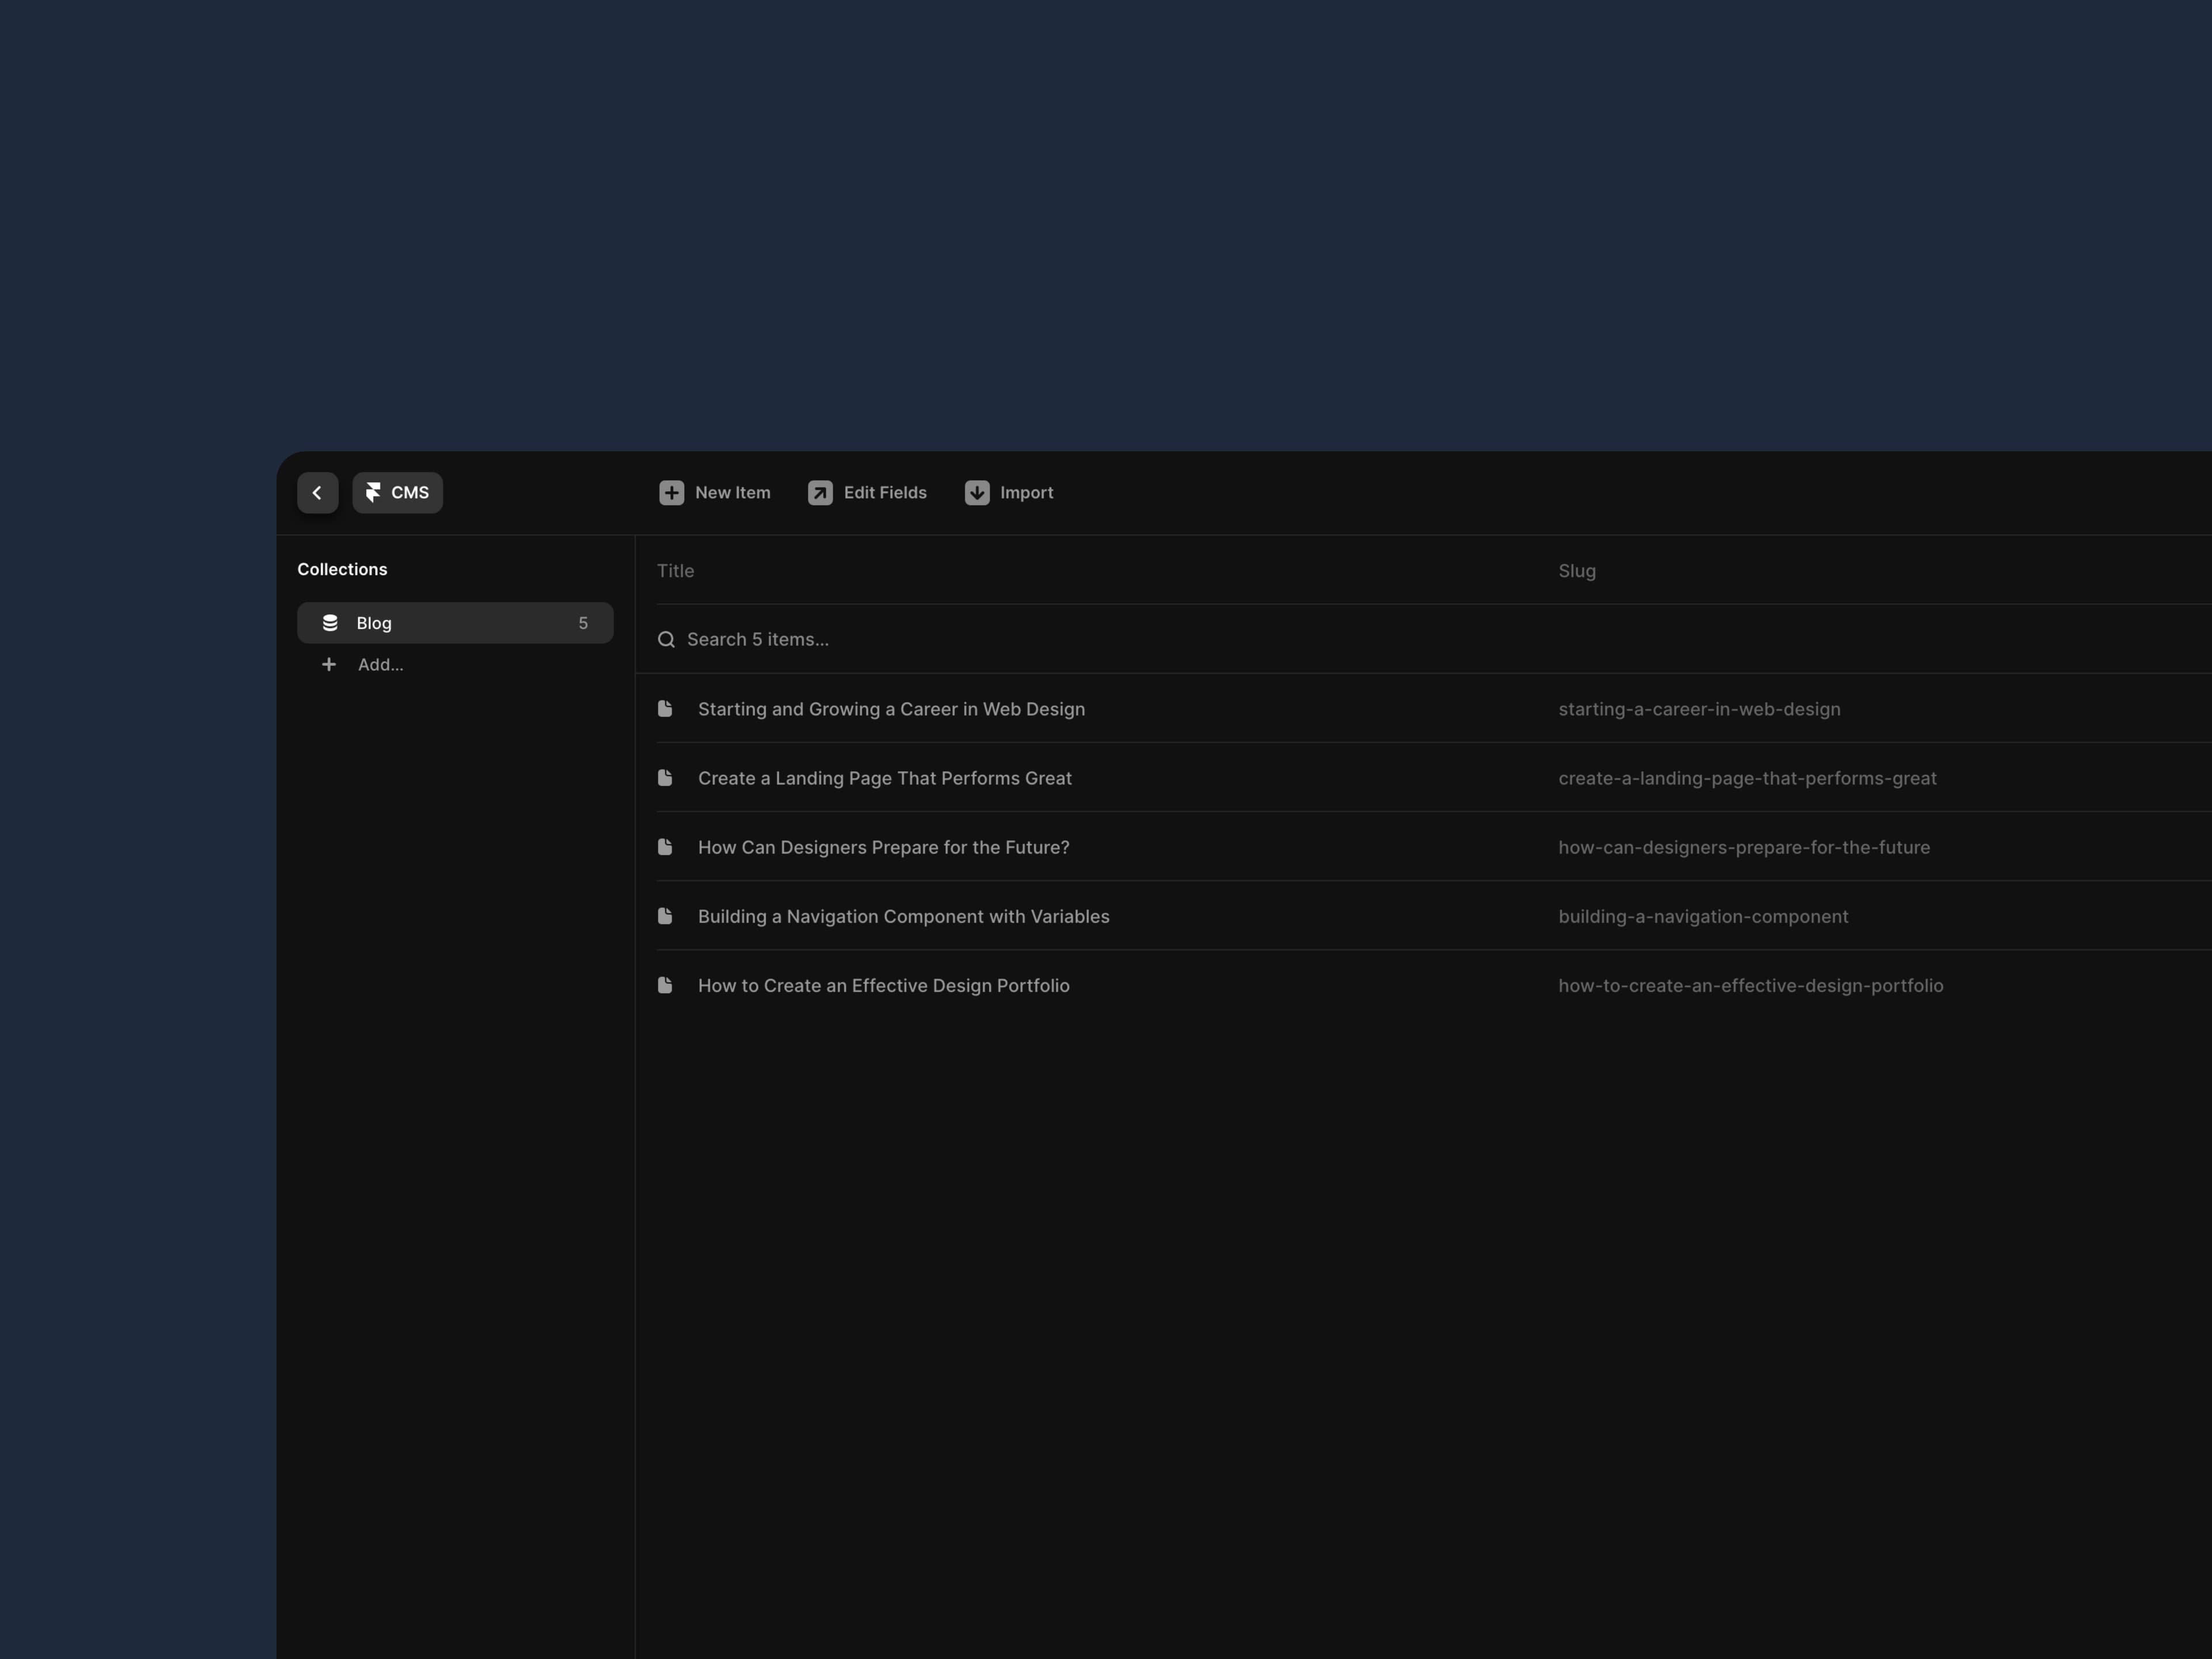Click the arrow icon on Edit Fields
The image size is (2212, 1659).
(819, 492)
